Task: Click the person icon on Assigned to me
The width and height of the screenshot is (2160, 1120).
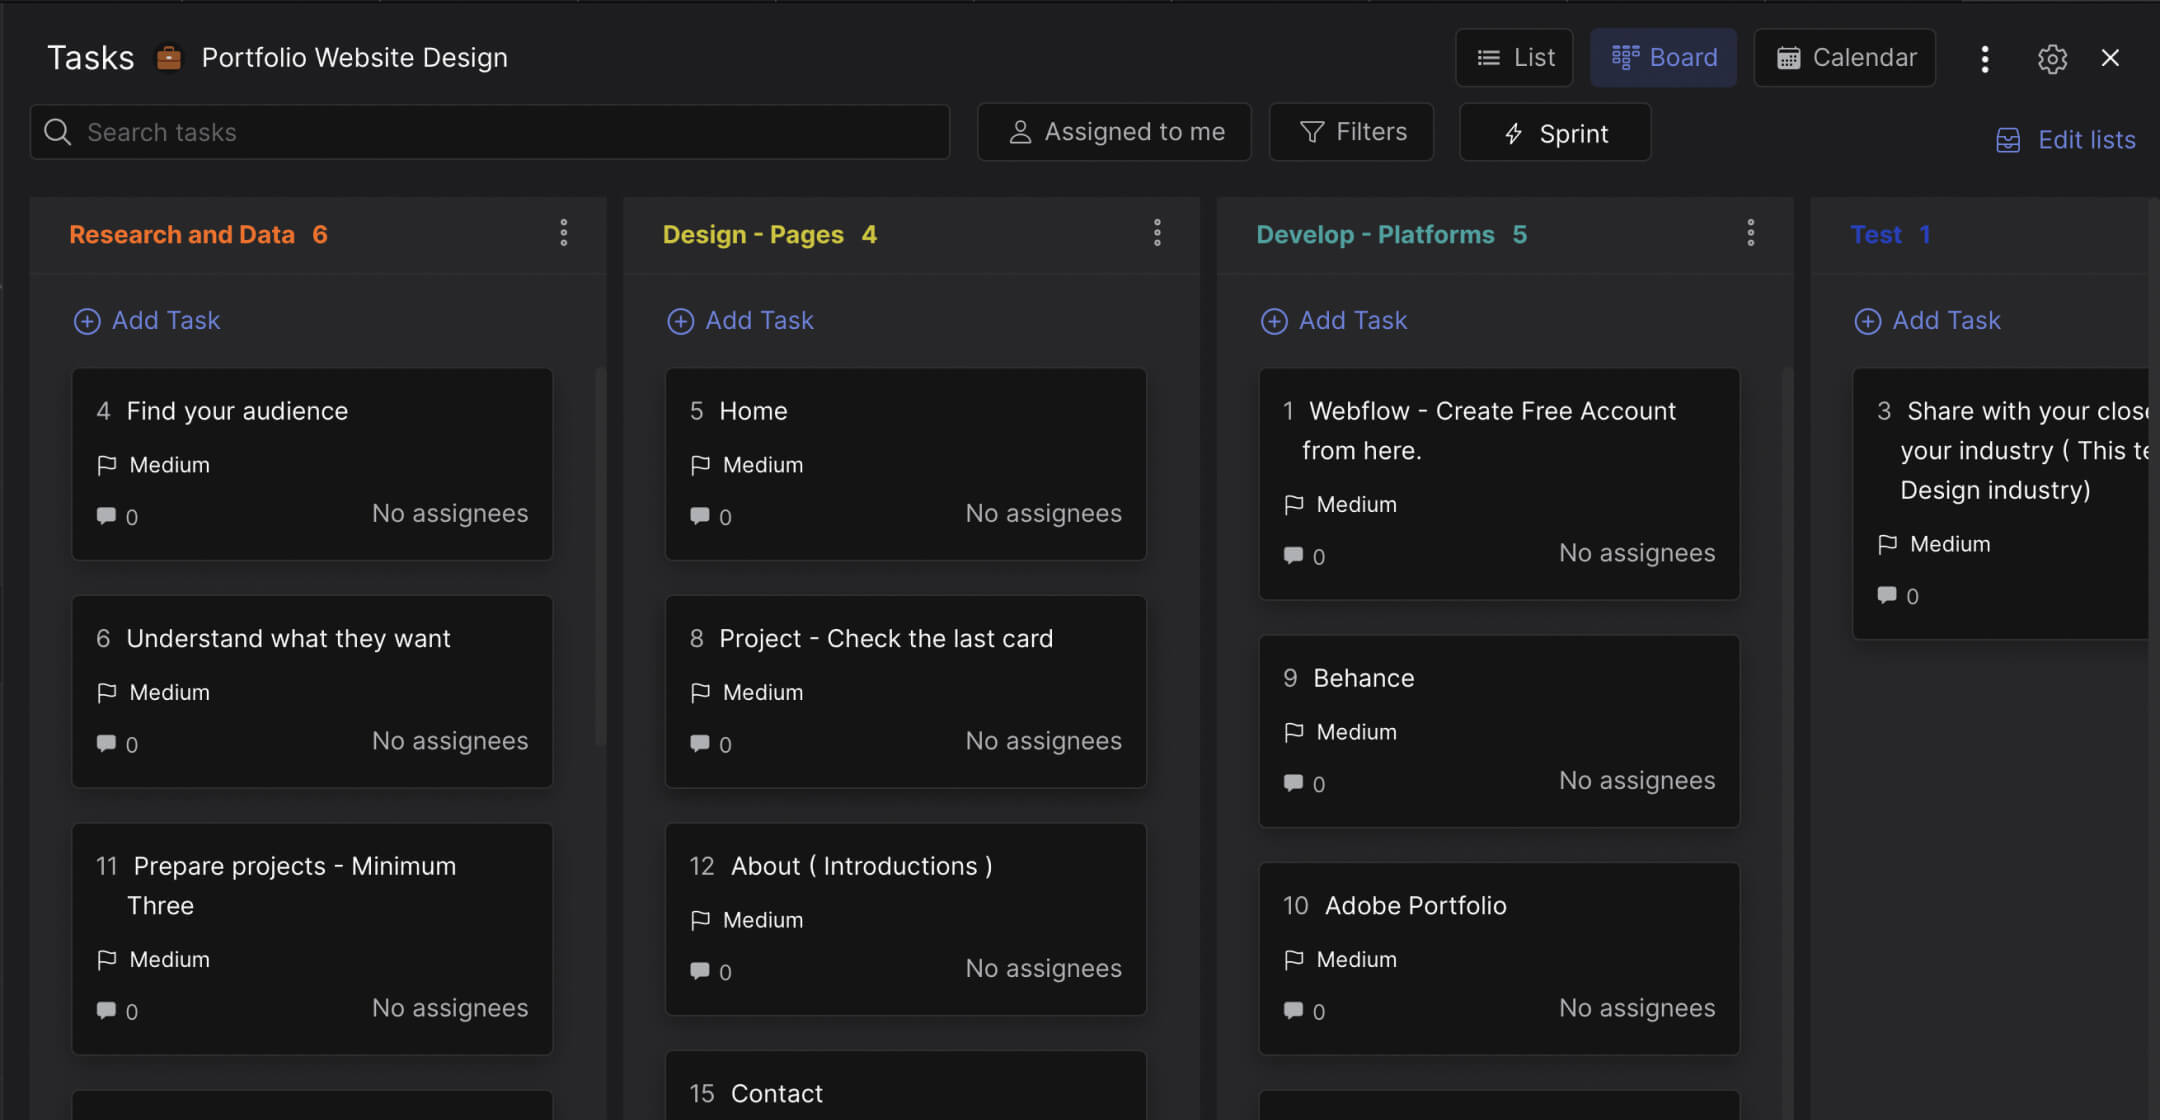Action: pyautogui.click(x=1020, y=131)
